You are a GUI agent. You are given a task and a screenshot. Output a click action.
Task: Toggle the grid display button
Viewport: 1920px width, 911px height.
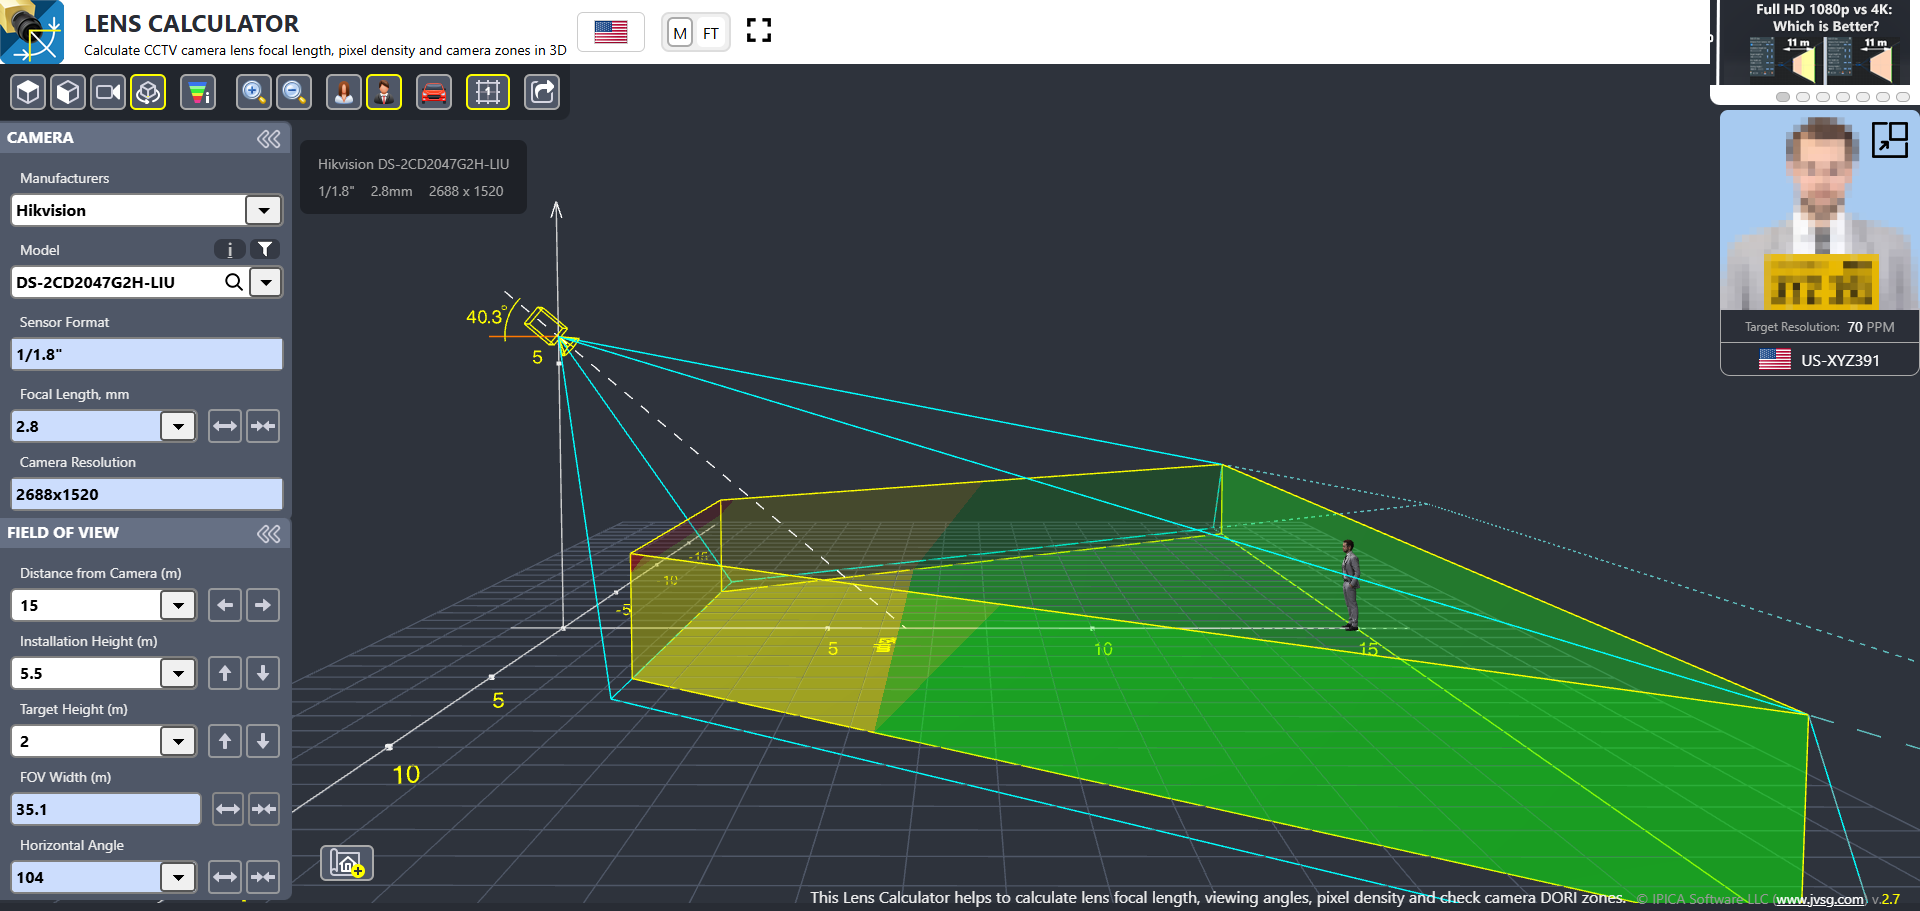coord(488,93)
